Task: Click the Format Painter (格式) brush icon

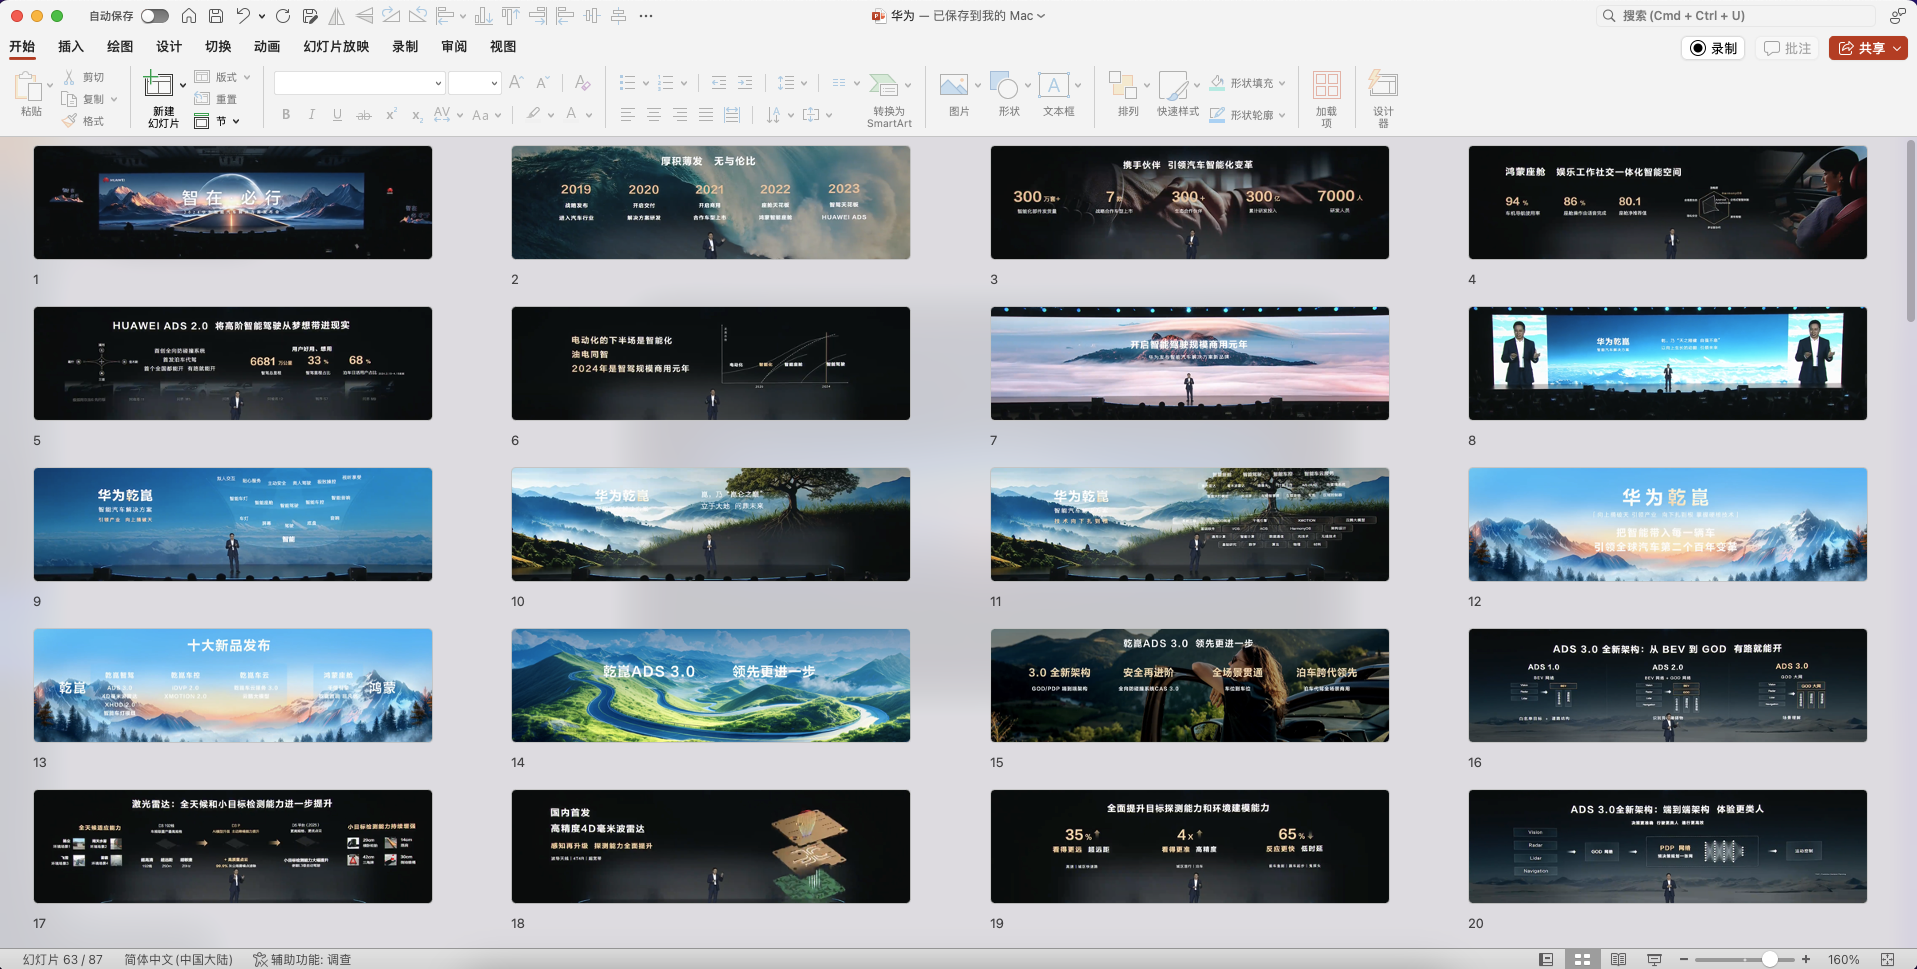Action: point(69,121)
